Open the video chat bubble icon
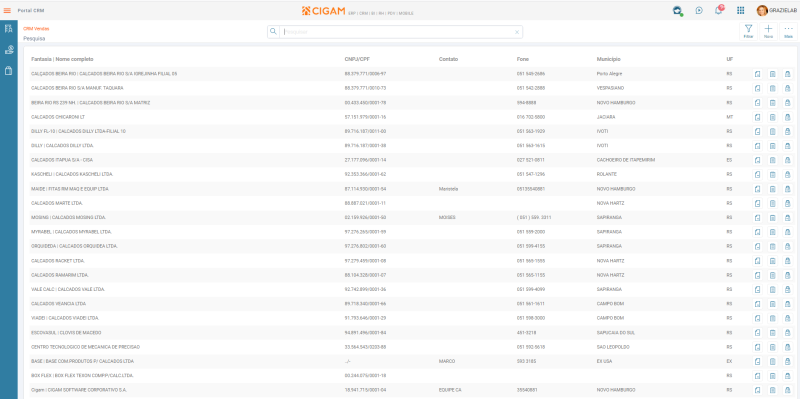The width and height of the screenshot is (800, 399). [698, 10]
